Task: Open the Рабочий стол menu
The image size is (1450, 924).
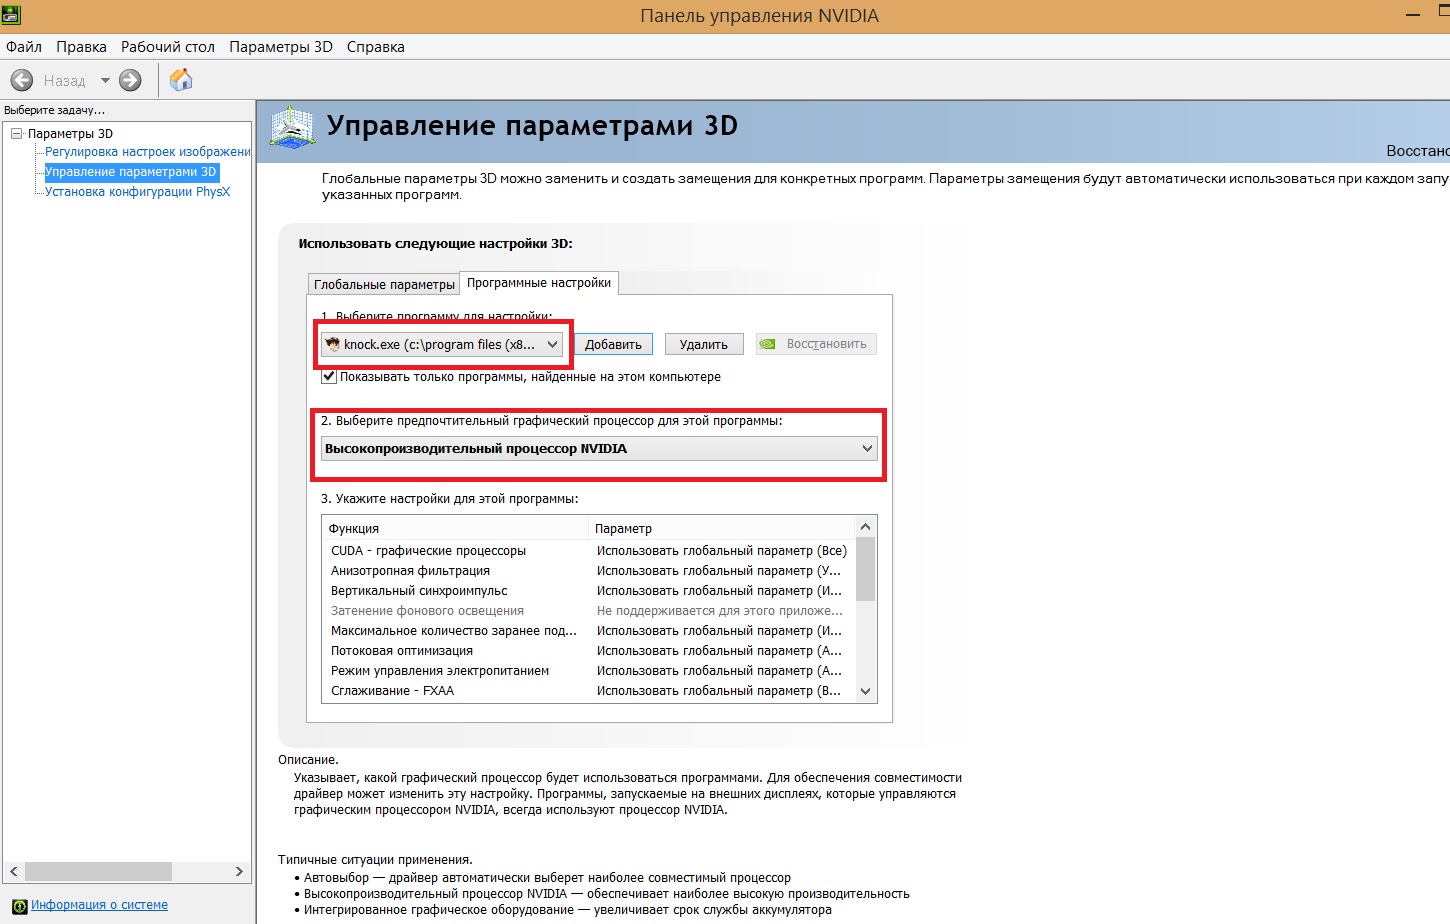Action: coord(168,47)
